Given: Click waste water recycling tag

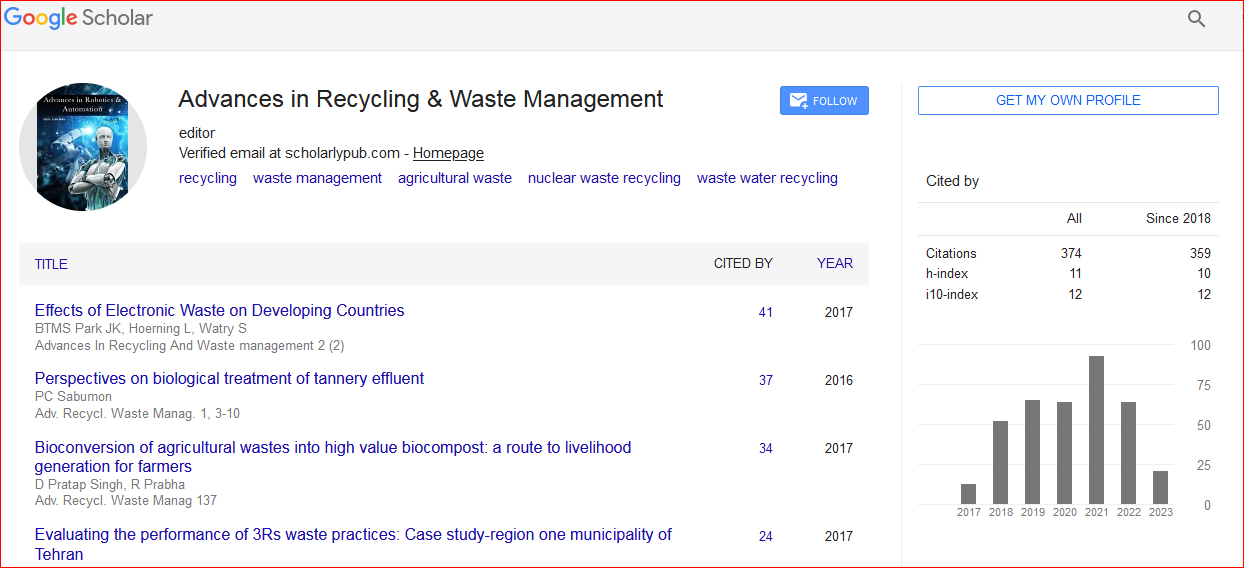Looking at the screenshot, I should coord(767,178).
